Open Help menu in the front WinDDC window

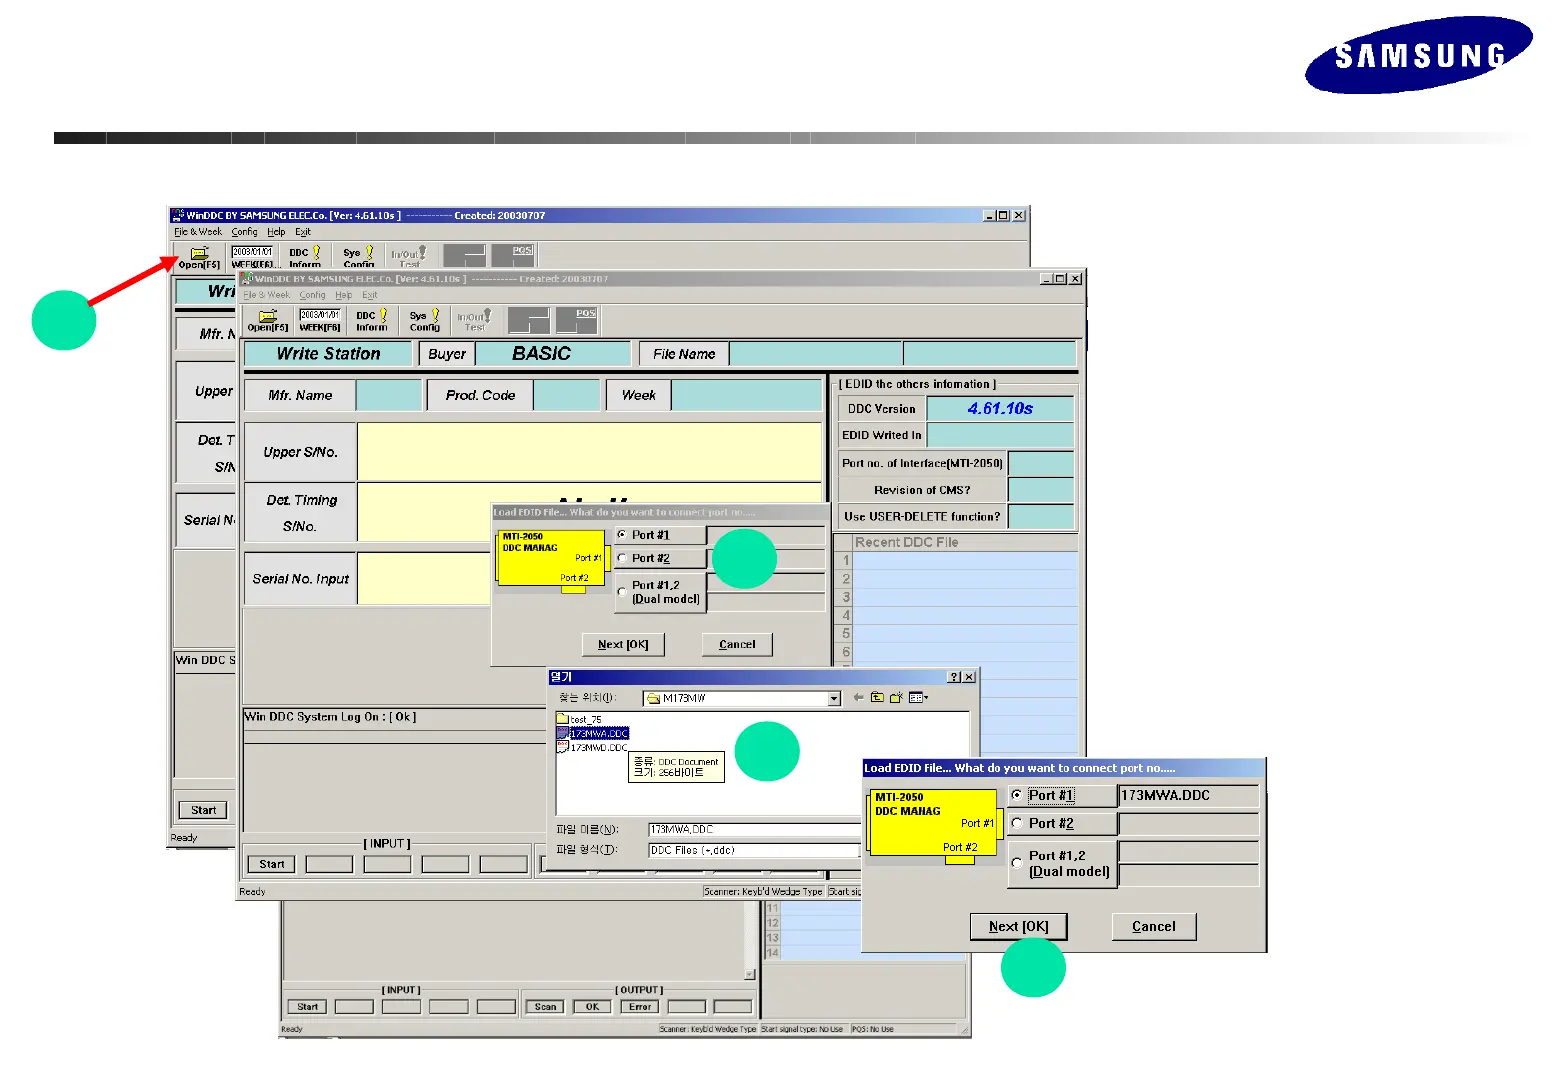[x=344, y=295]
